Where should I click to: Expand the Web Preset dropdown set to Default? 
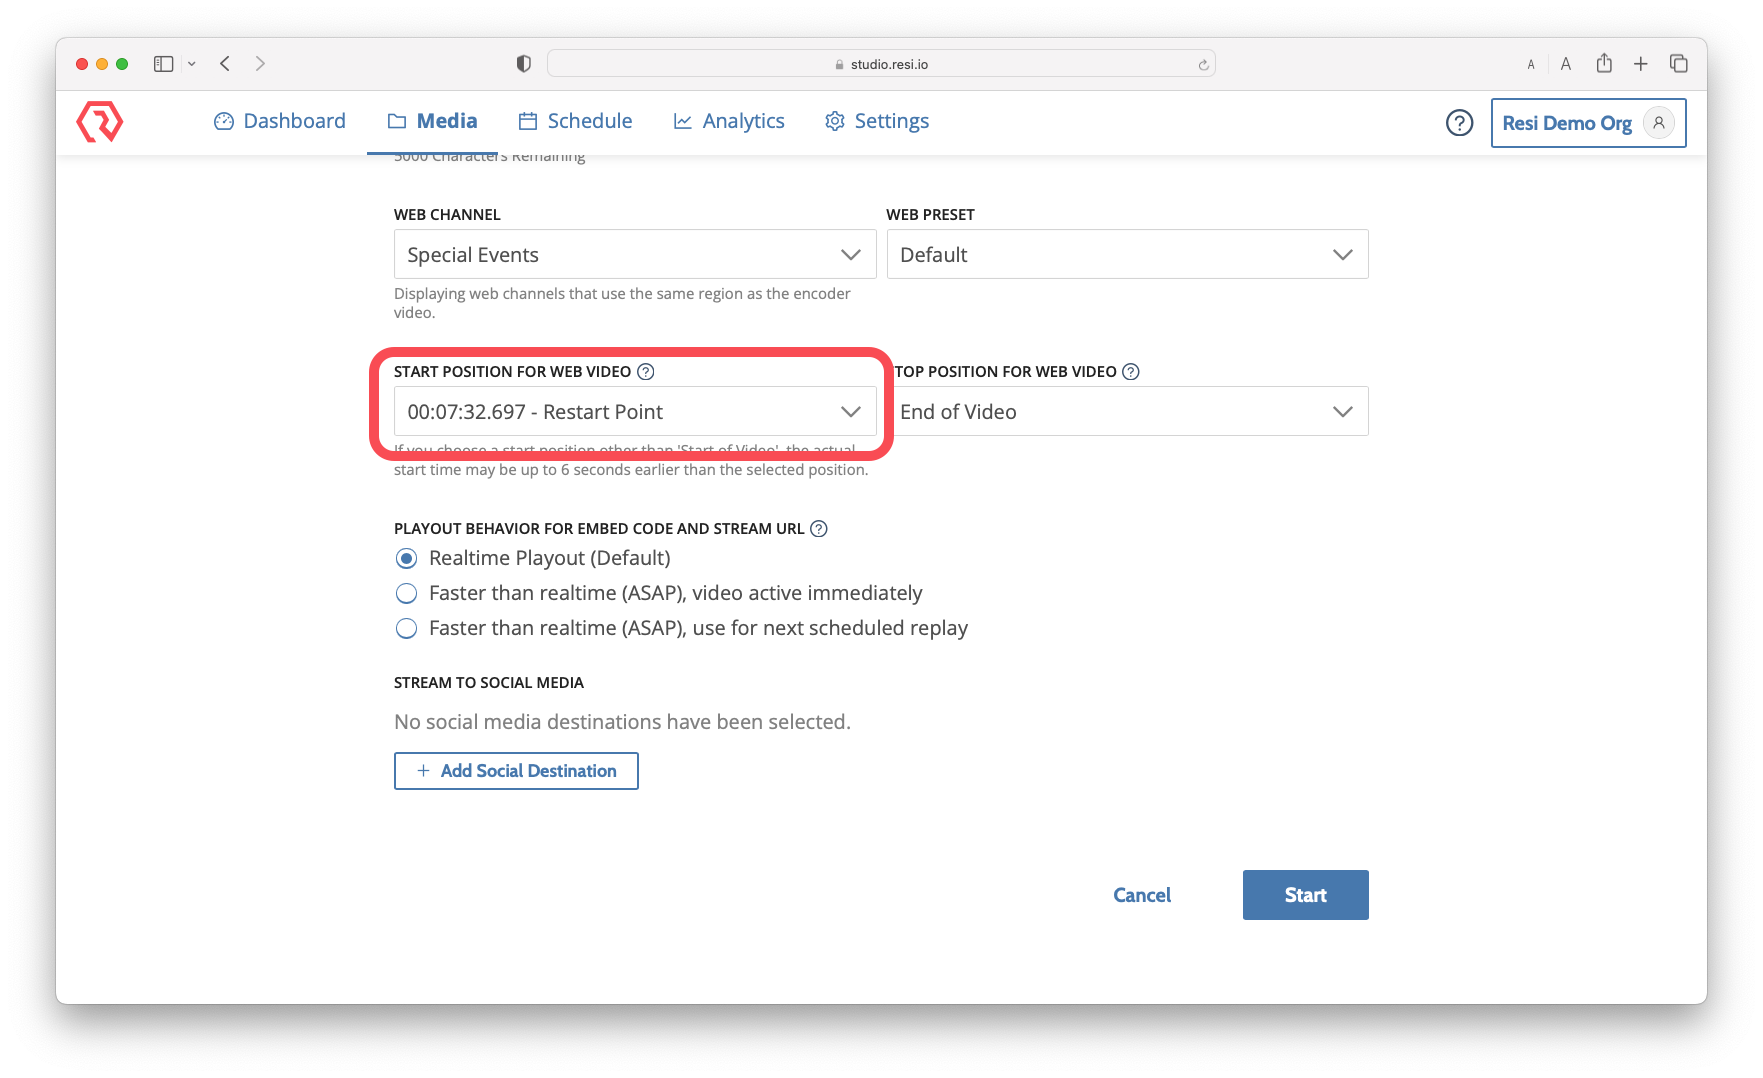click(x=1127, y=254)
